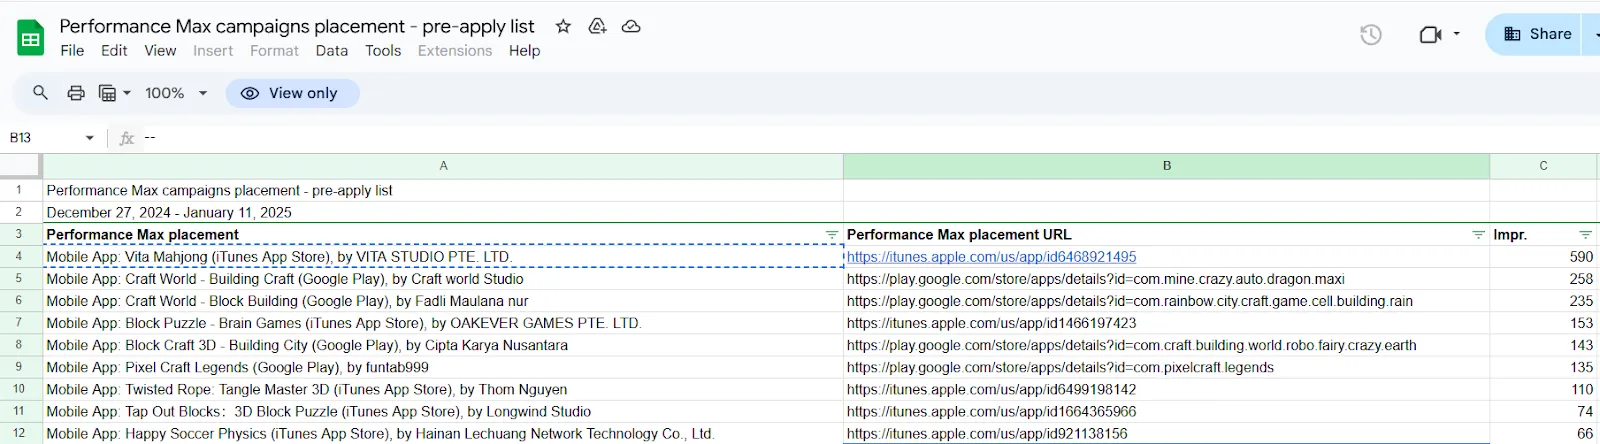Open the File menu
This screenshot has height=444, width=1600.
[x=72, y=51]
